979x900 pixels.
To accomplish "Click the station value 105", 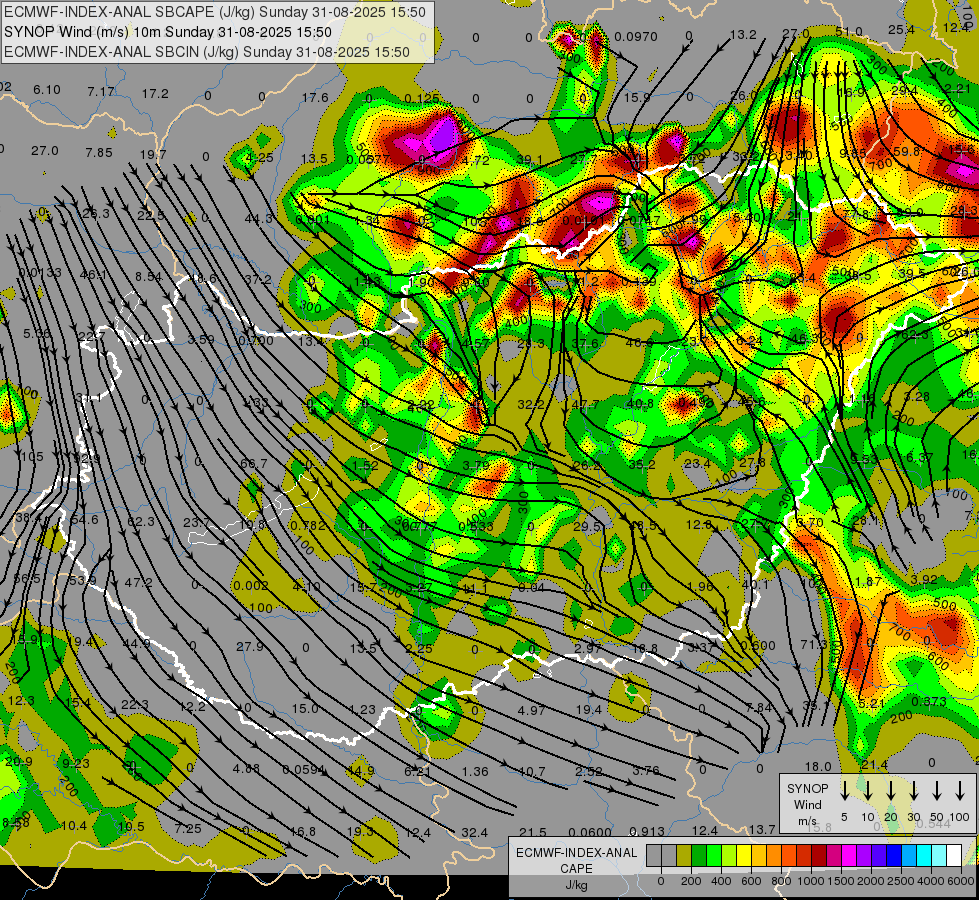I will (x=32, y=457).
